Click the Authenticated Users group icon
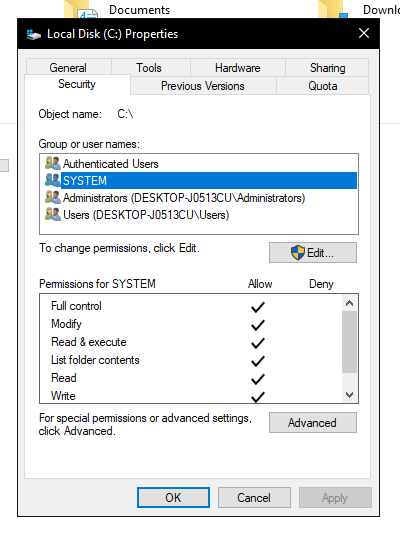 tap(53, 163)
